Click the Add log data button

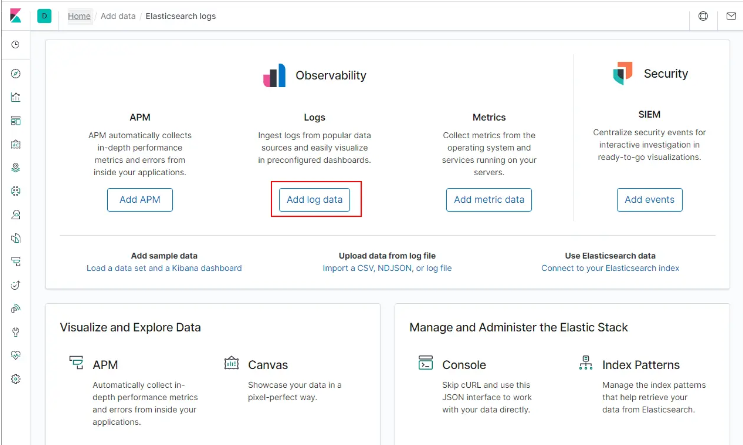[x=314, y=200]
